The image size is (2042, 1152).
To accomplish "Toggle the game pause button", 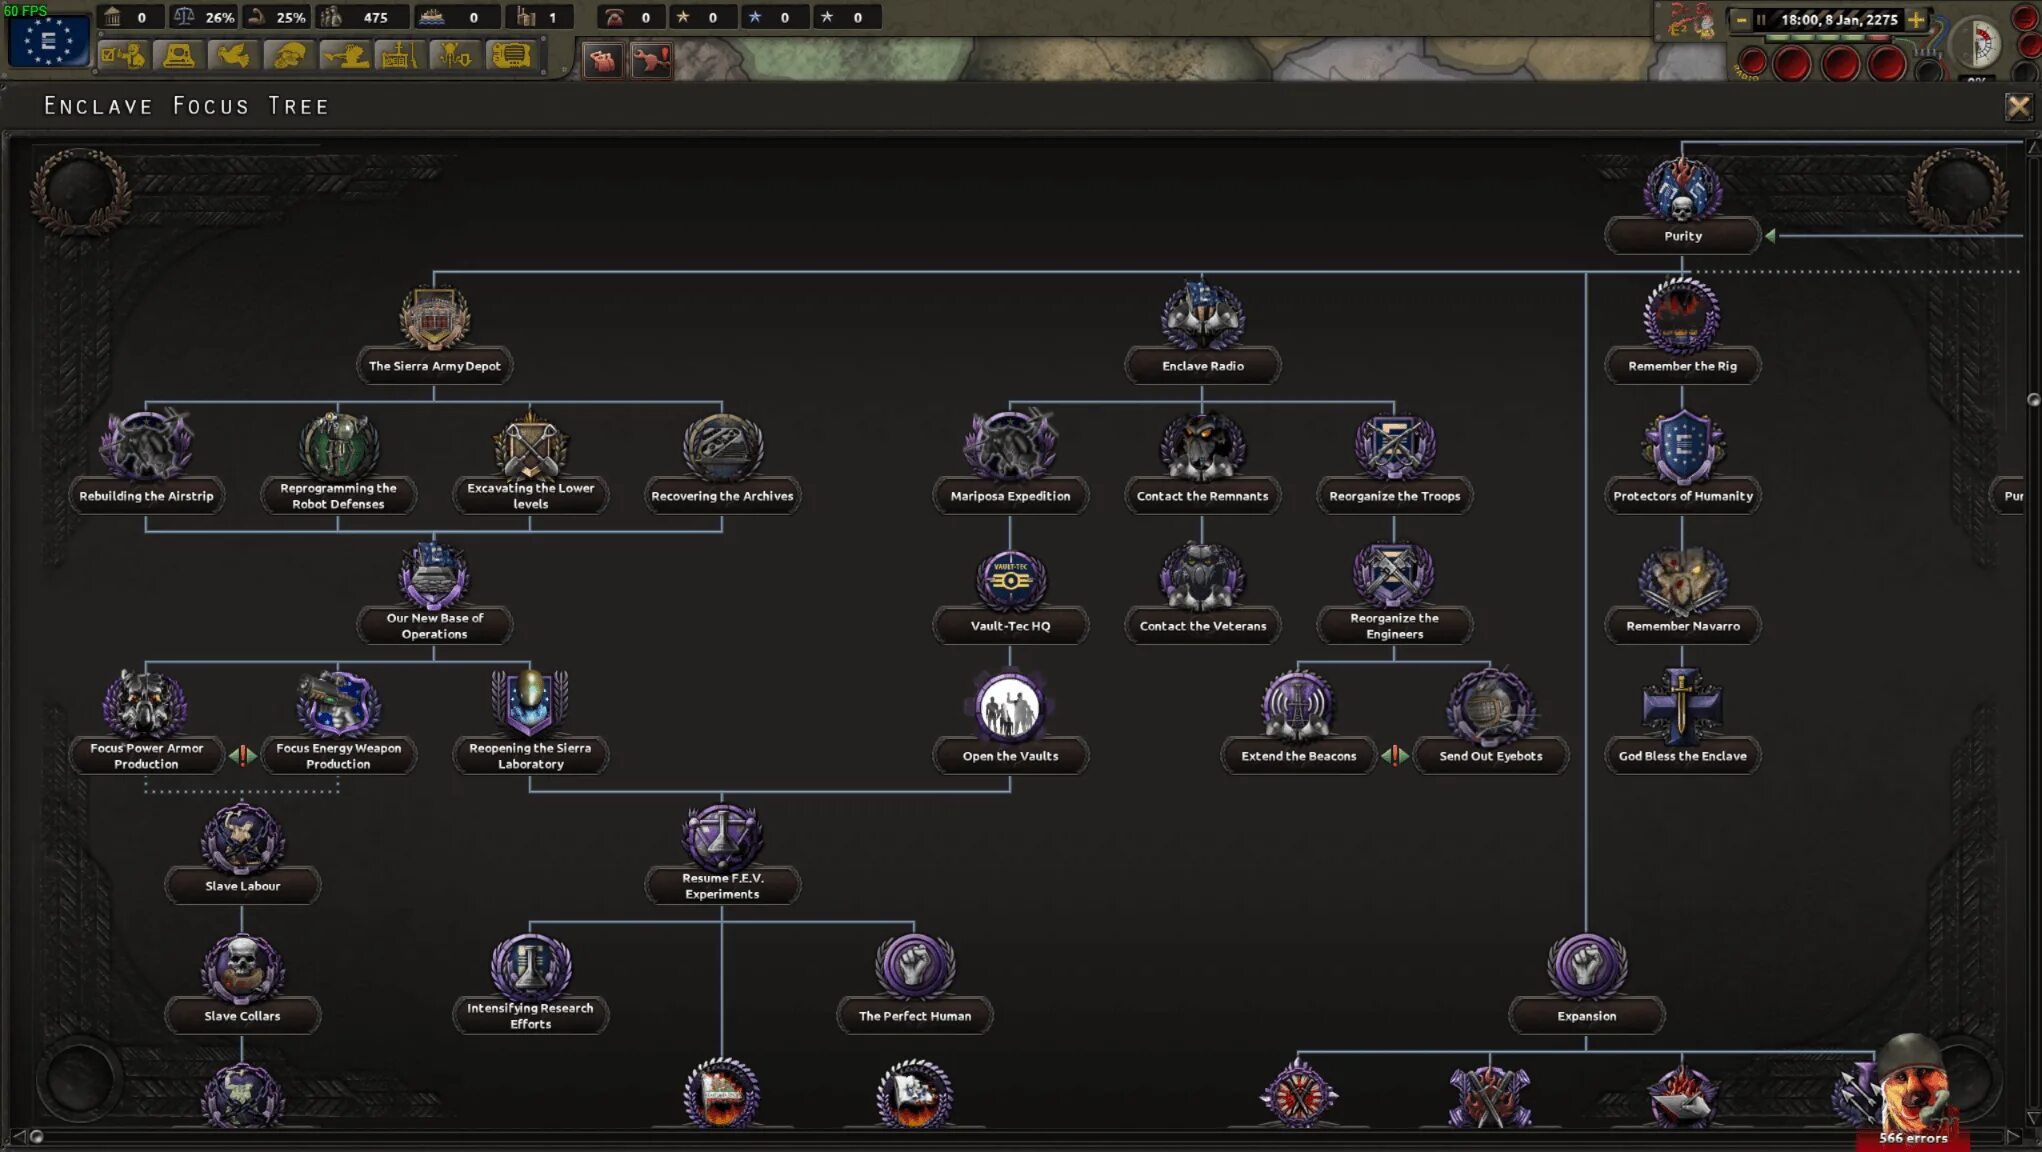I will point(1761,19).
